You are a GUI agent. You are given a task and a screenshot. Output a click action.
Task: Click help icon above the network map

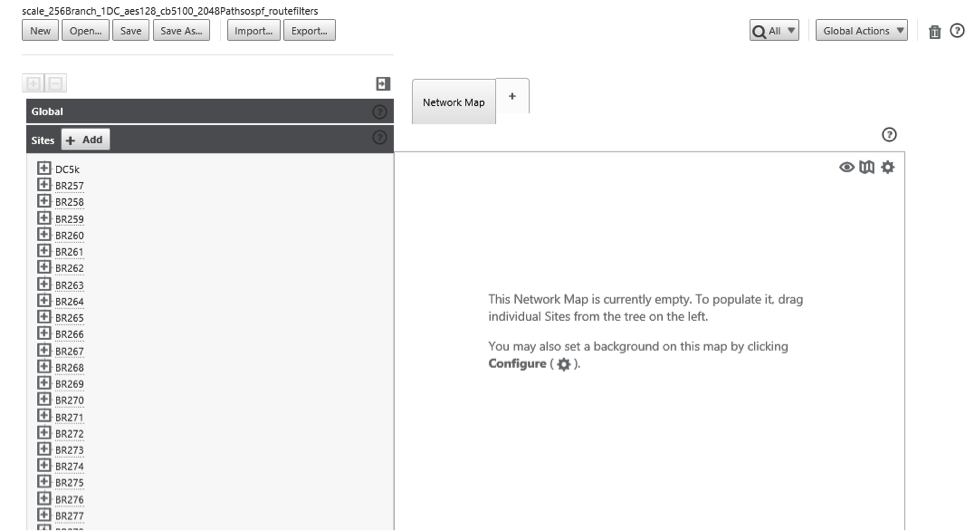(889, 134)
